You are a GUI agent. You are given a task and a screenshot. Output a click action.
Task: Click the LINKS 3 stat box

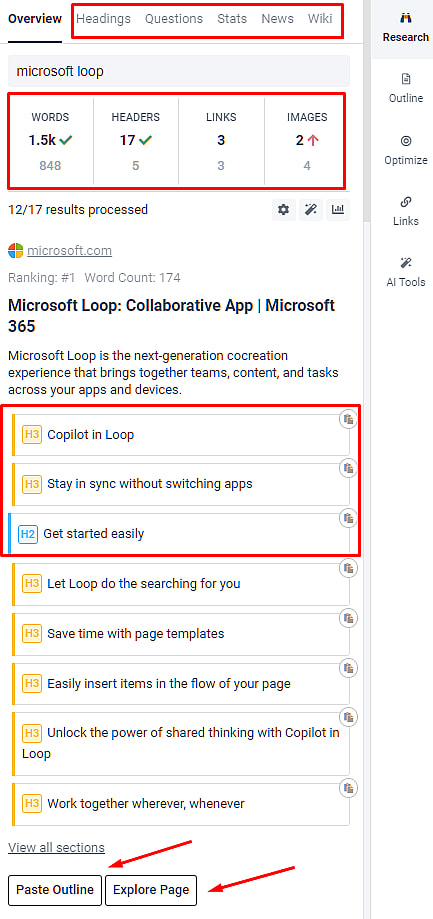coord(221,141)
